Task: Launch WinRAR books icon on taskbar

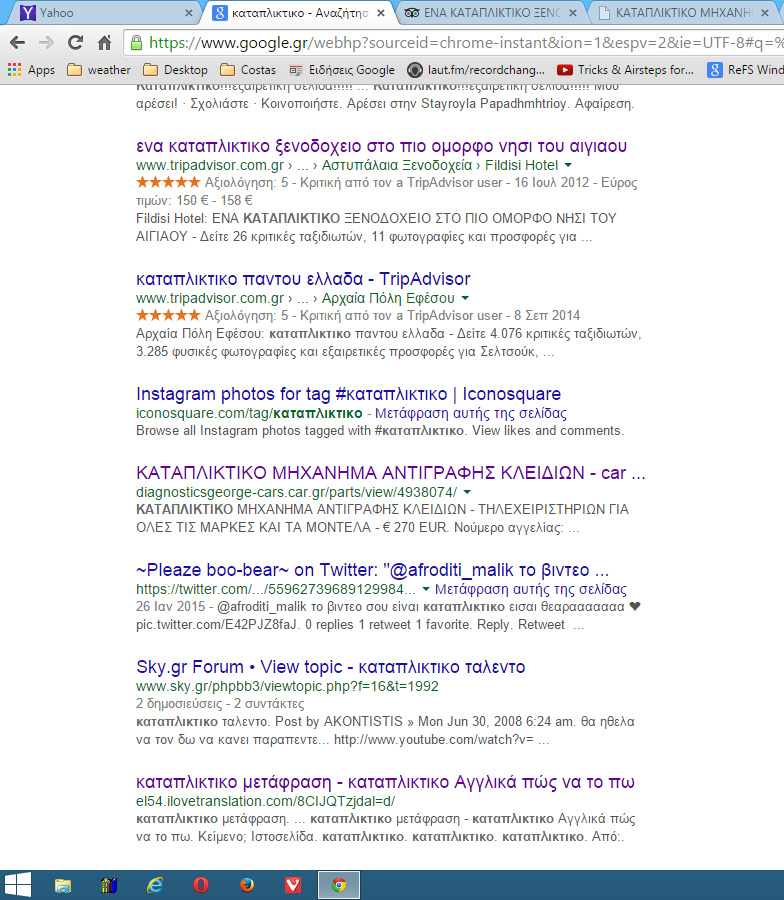Action: pos(108,885)
